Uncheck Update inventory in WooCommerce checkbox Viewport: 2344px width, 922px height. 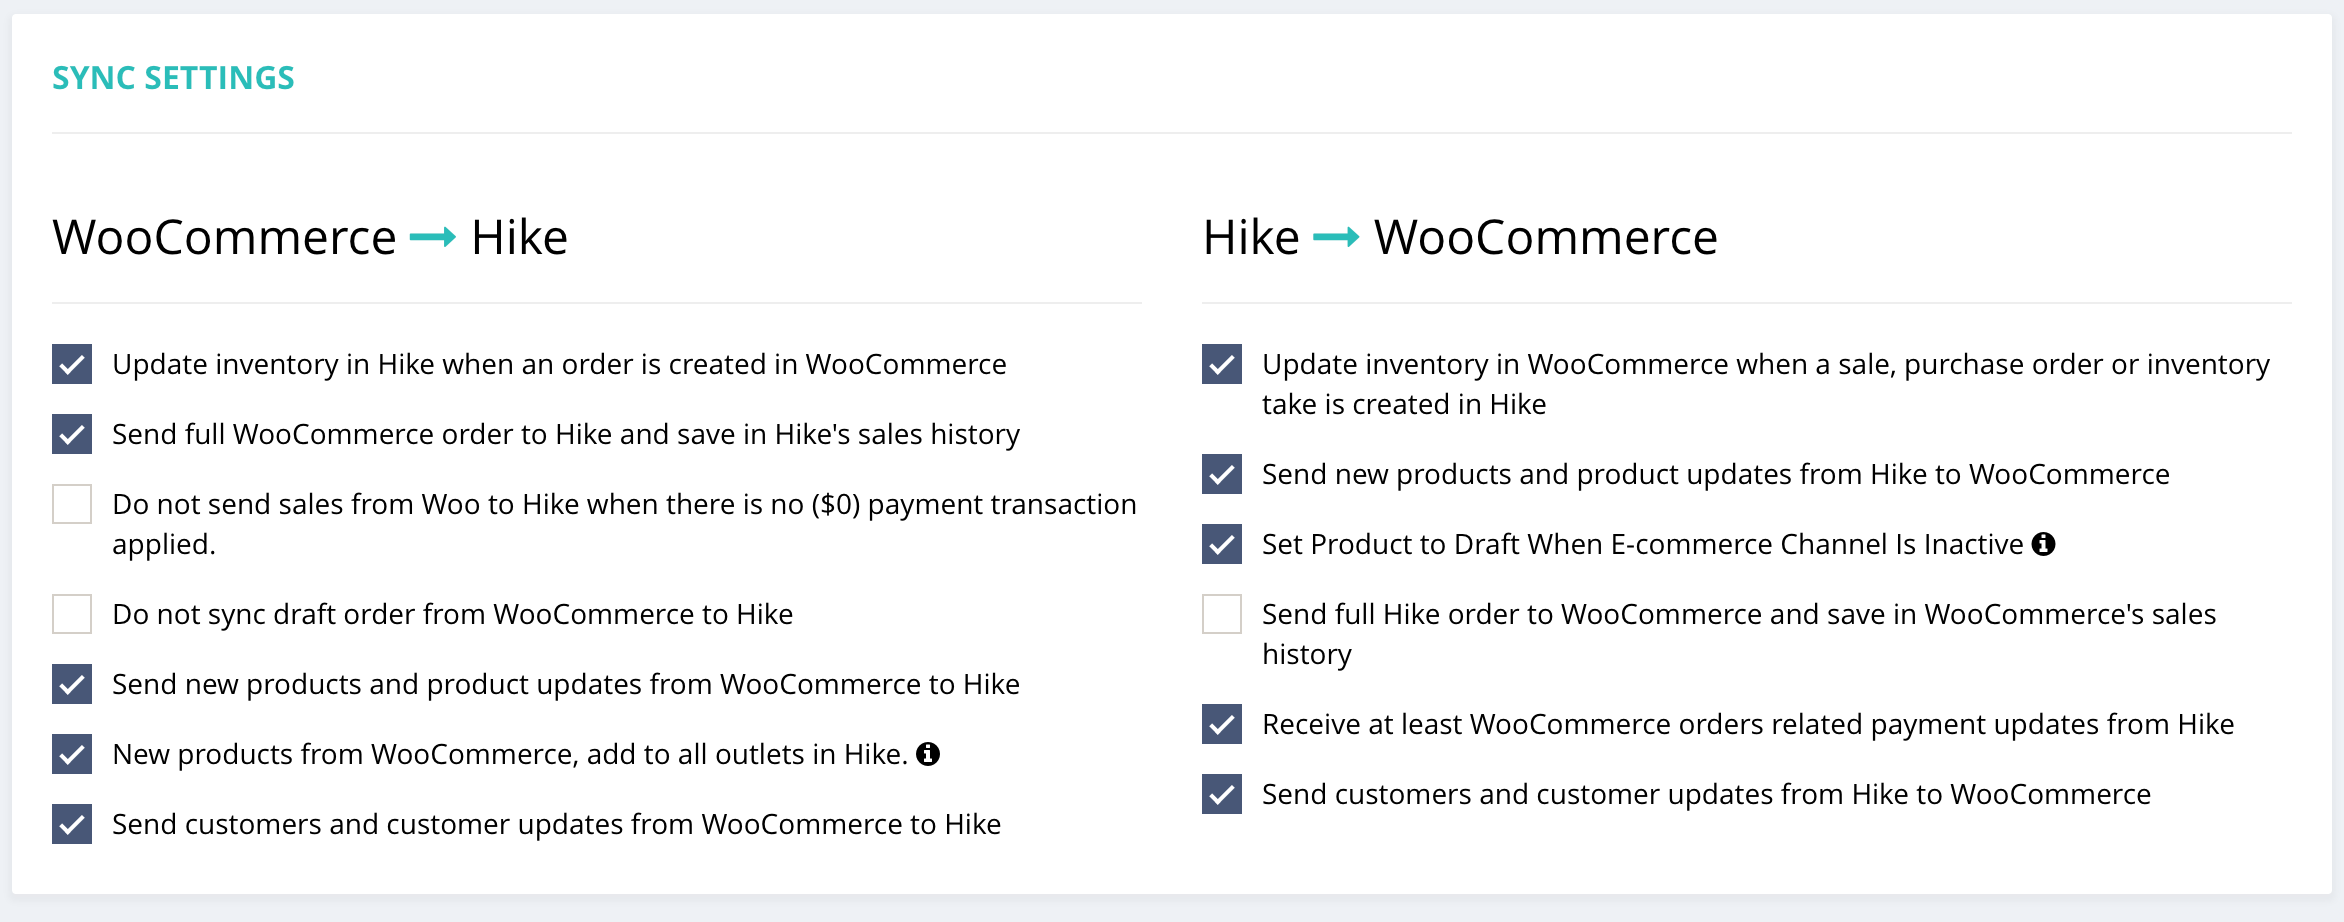point(1222,364)
